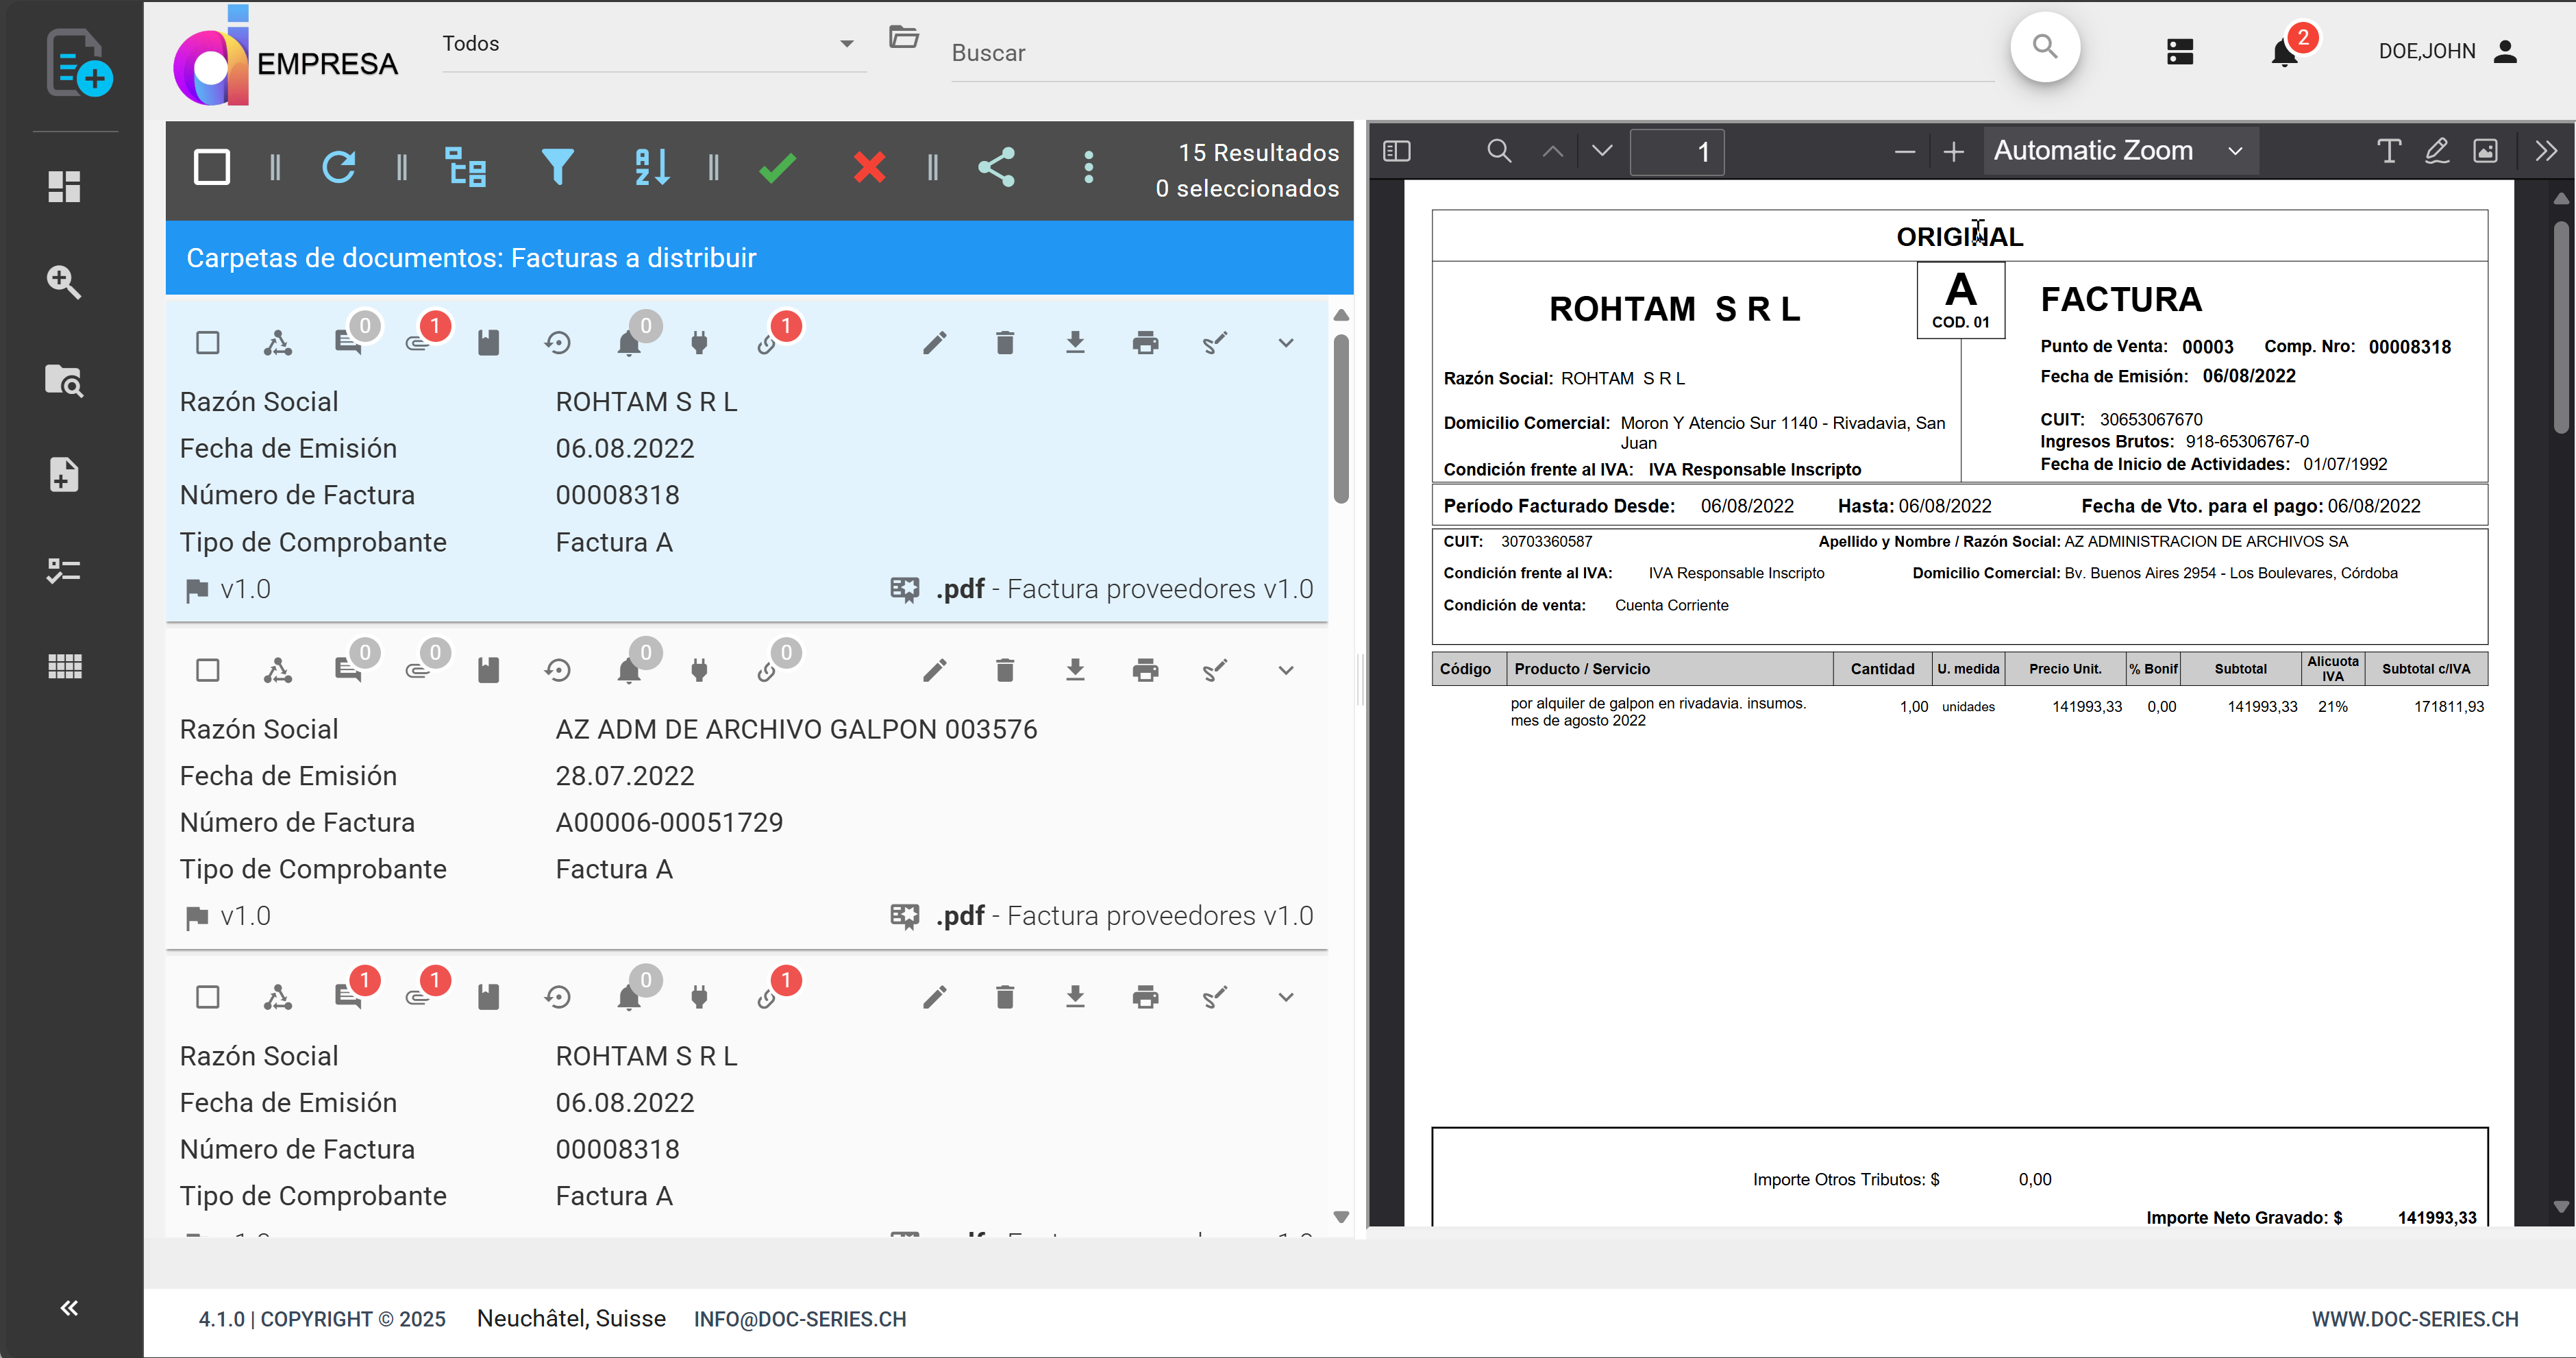Open the three-dot overflow menu in the toolbar
The height and width of the screenshot is (1358, 2576).
1089,167
